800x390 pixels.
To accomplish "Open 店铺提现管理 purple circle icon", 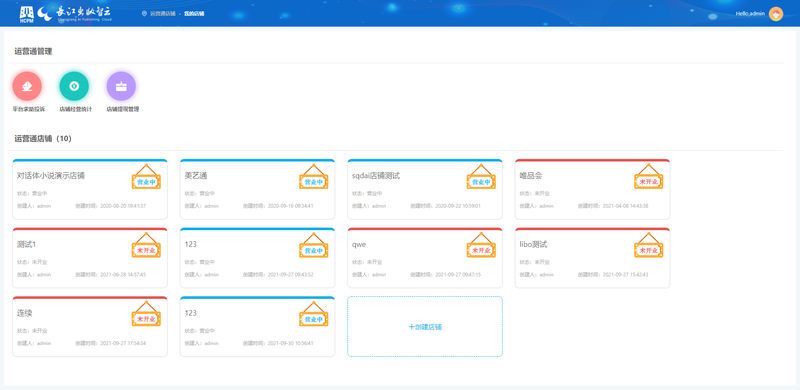I will pyautogui.click(x=121, y=86).
